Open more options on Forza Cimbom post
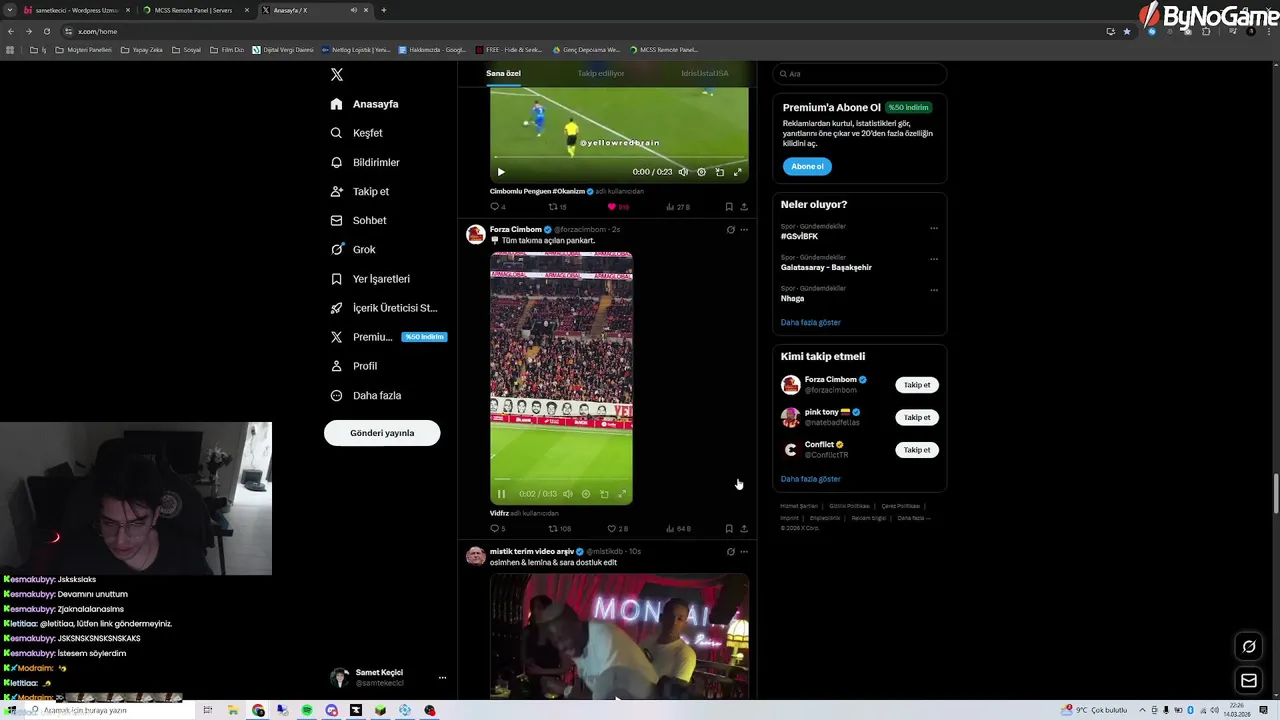Viewport: 1280px width, 720px height. pos(744,230)
